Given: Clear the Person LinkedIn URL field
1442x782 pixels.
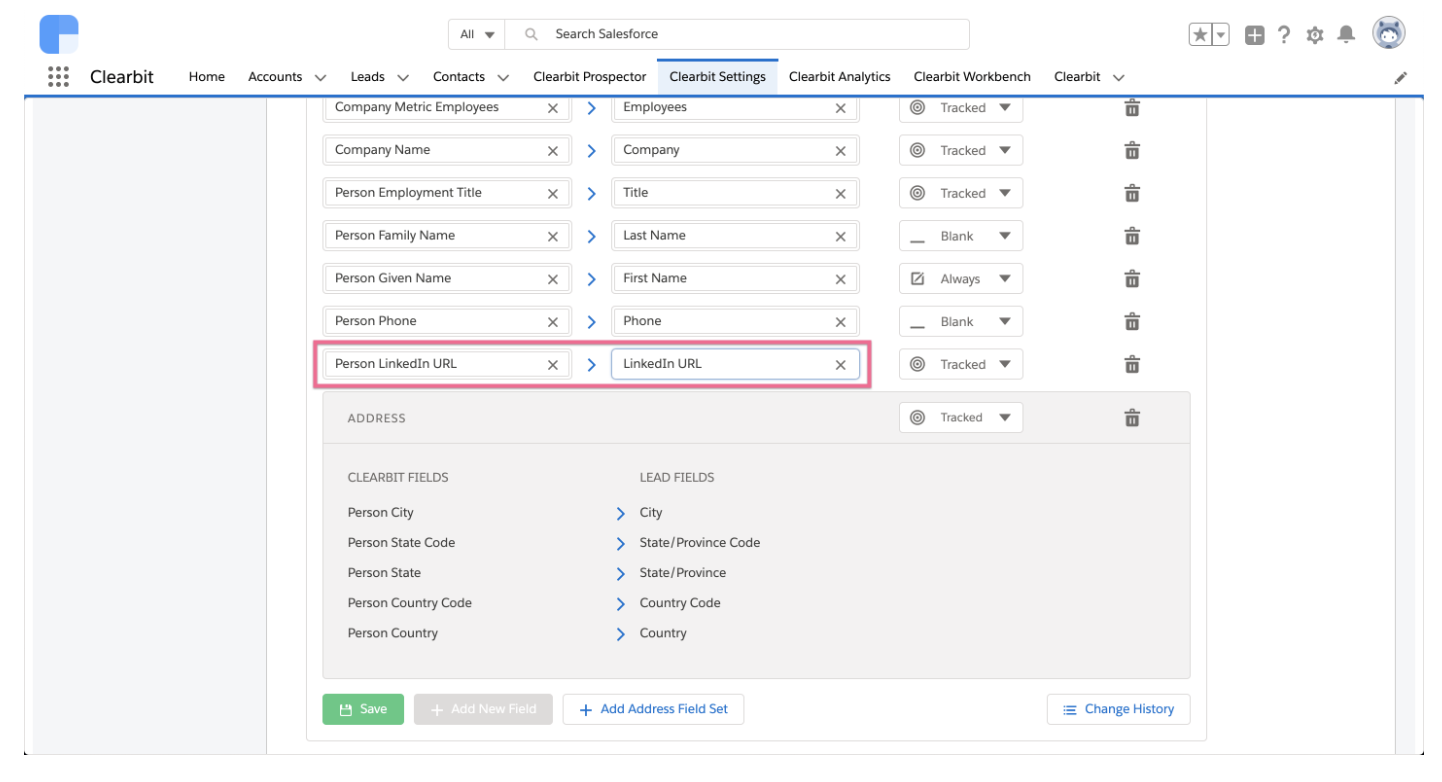Looking at the screenshot, I should 552,365.
